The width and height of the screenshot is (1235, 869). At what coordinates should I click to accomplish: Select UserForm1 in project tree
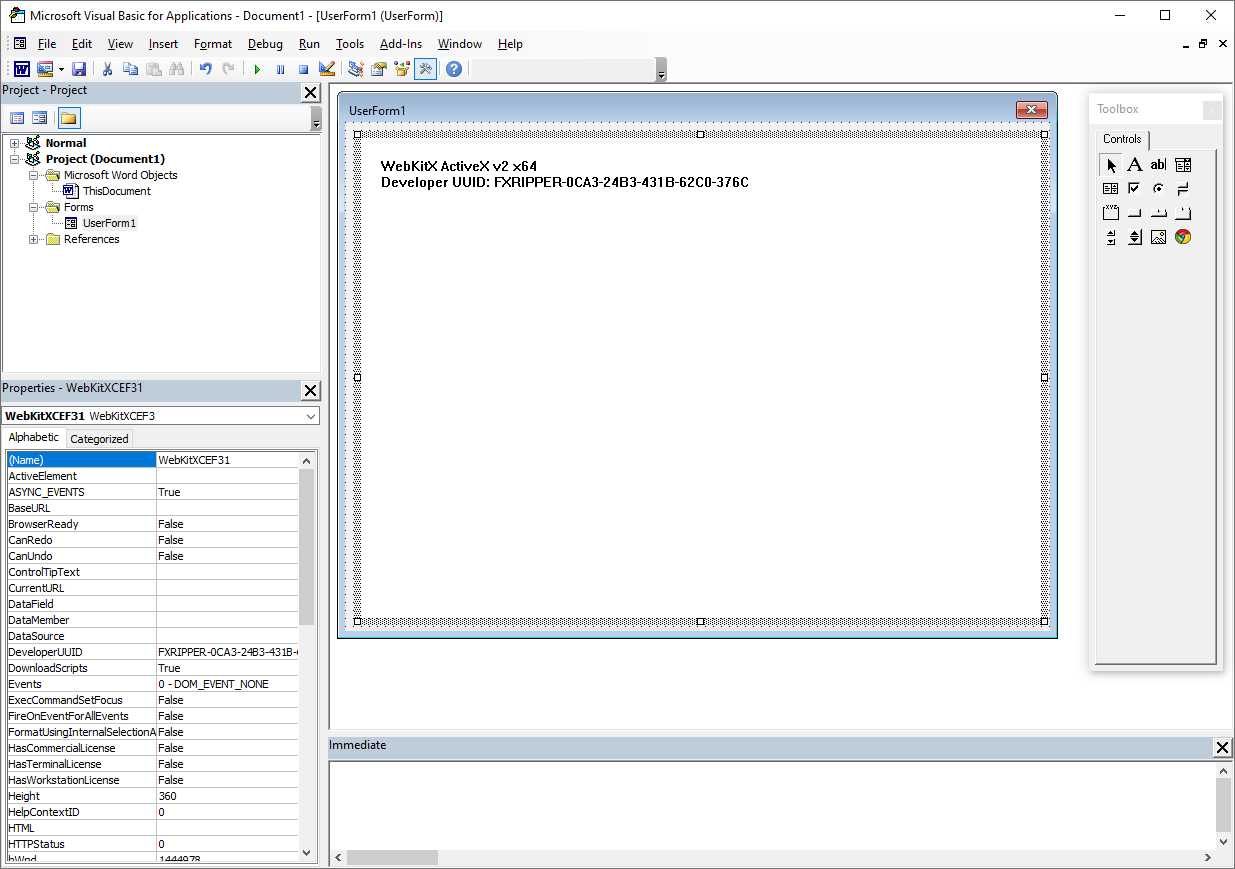[109, 223]
